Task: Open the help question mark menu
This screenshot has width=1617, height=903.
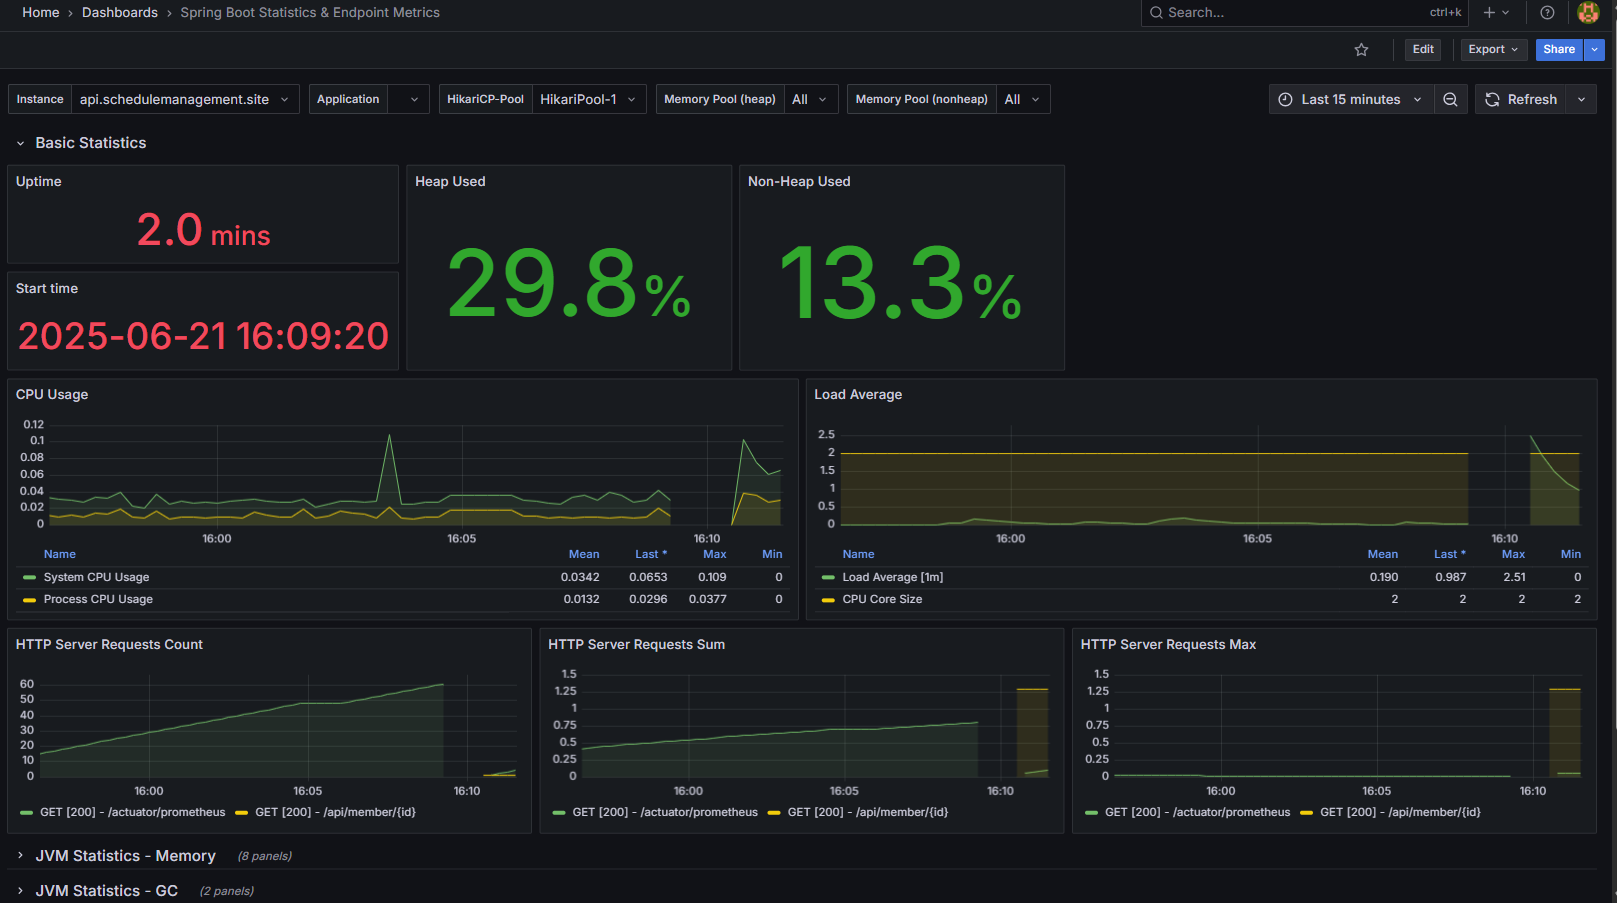Action: [1547, 13]
